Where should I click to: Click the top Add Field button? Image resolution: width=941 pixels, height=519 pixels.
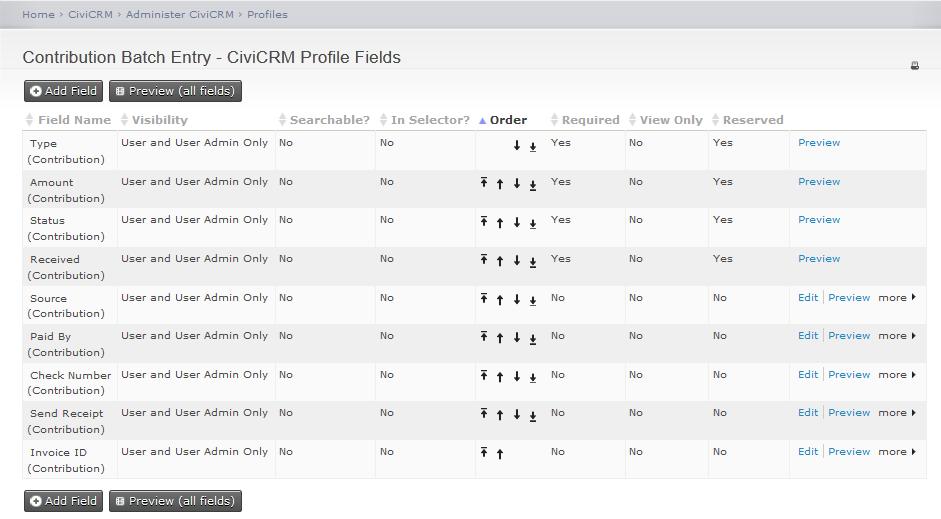pyautogui.click(x=63, y=91)
